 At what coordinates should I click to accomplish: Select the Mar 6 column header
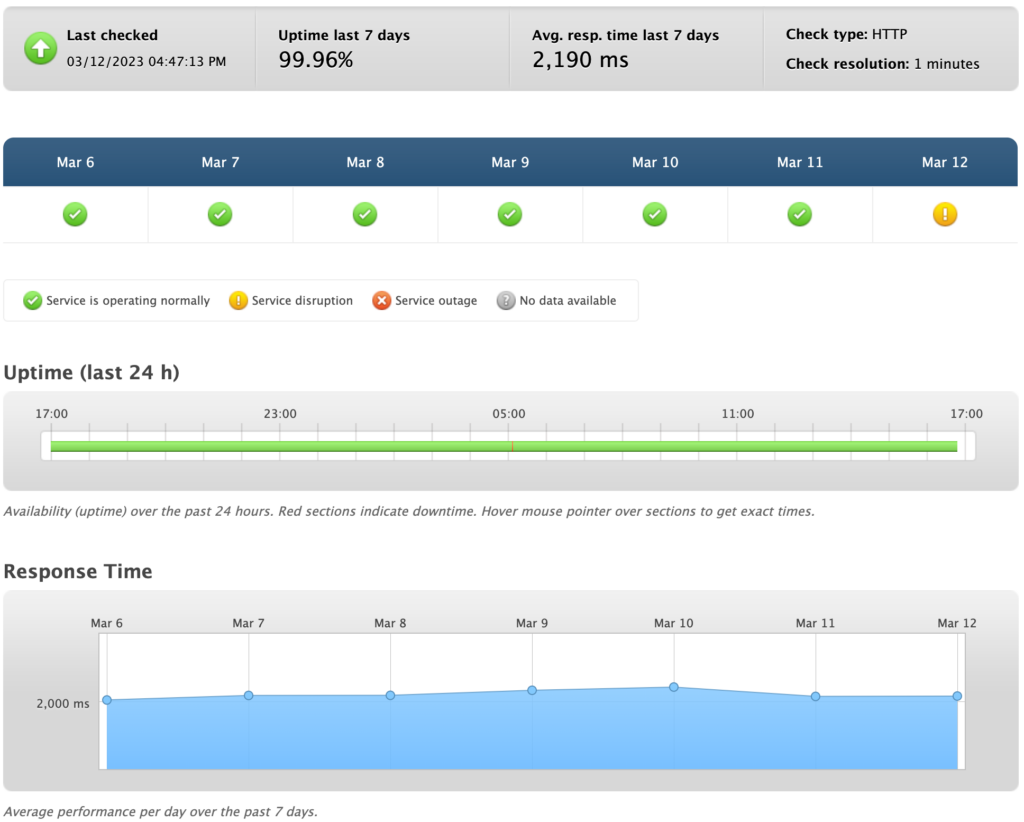coord(75,162)
